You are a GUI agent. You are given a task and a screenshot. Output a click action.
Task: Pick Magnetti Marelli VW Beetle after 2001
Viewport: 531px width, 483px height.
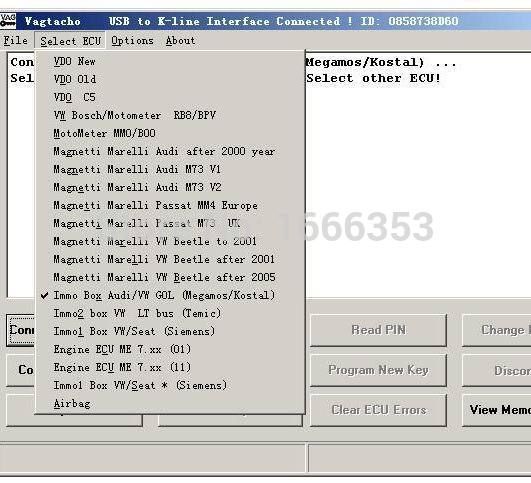tap(170, 259)
